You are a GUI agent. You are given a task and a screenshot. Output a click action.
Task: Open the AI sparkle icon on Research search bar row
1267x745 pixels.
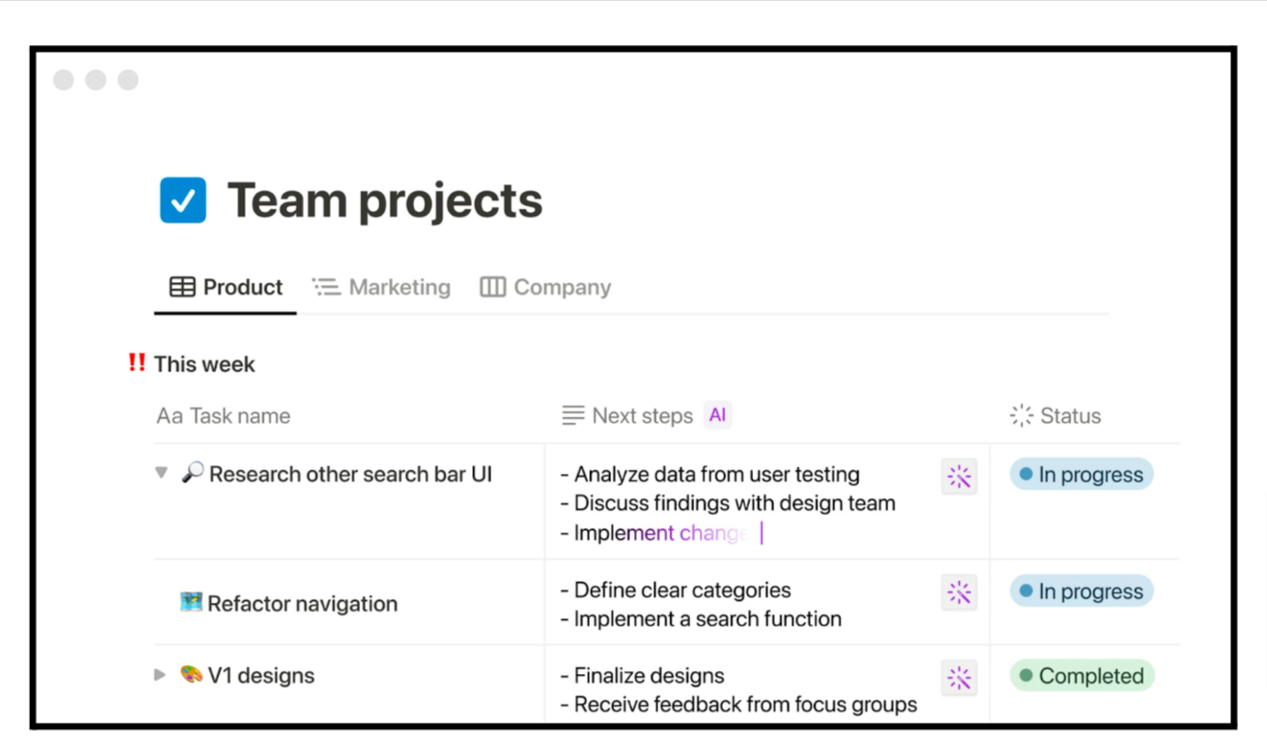coord(958,477)
